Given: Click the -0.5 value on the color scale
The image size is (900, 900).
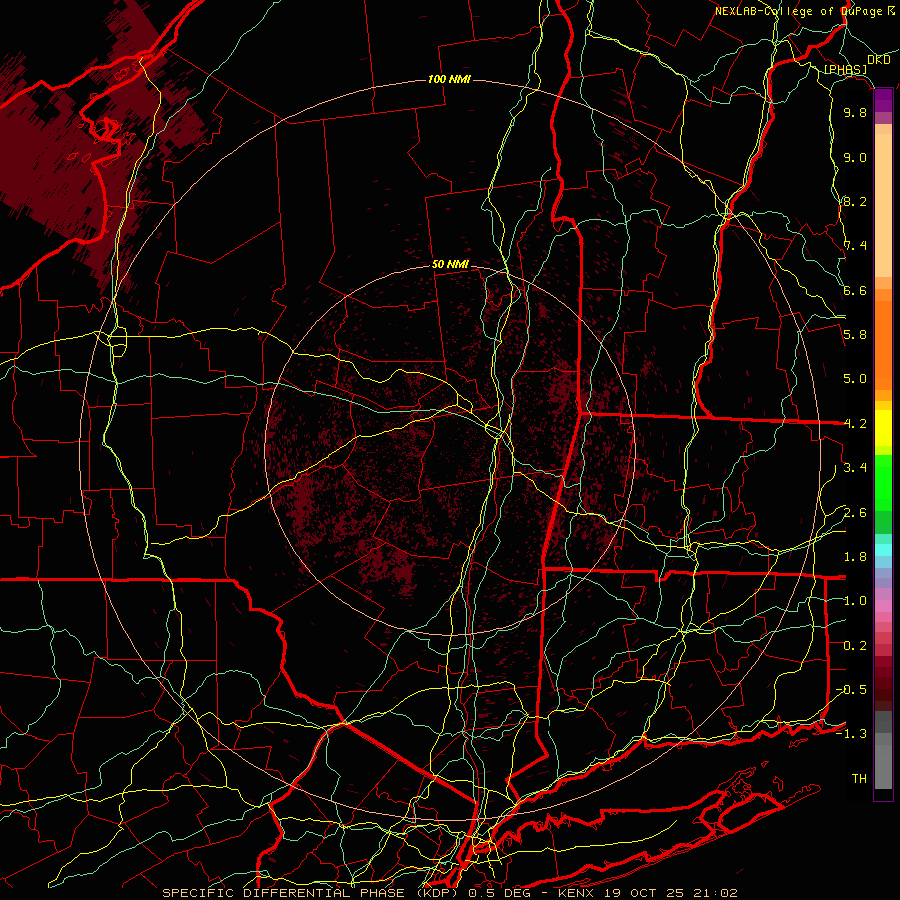Looking at the screenshot, I should pos(851,690).
